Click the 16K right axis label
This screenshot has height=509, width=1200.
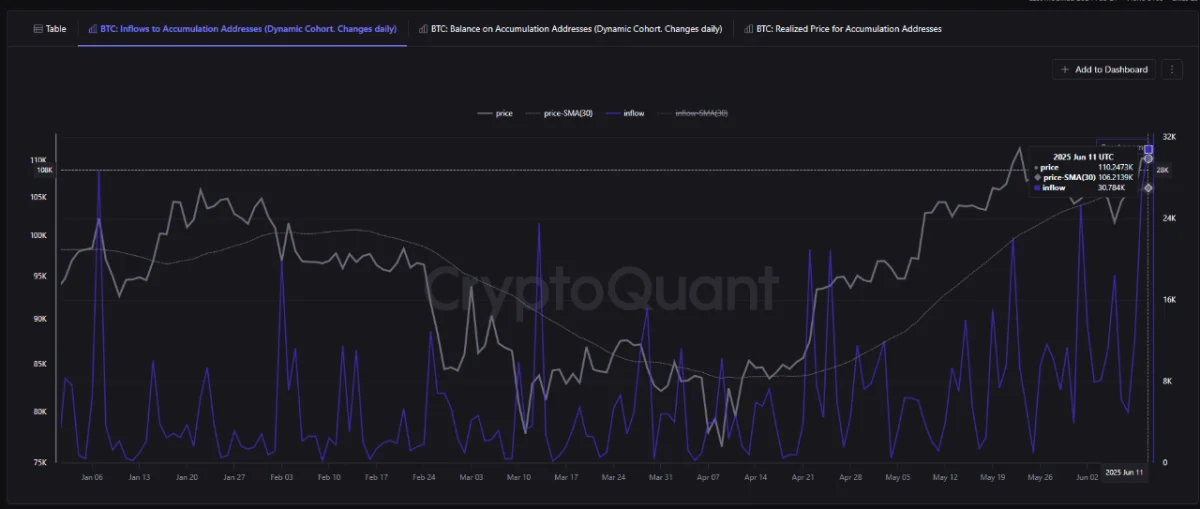pos(1171,299)
